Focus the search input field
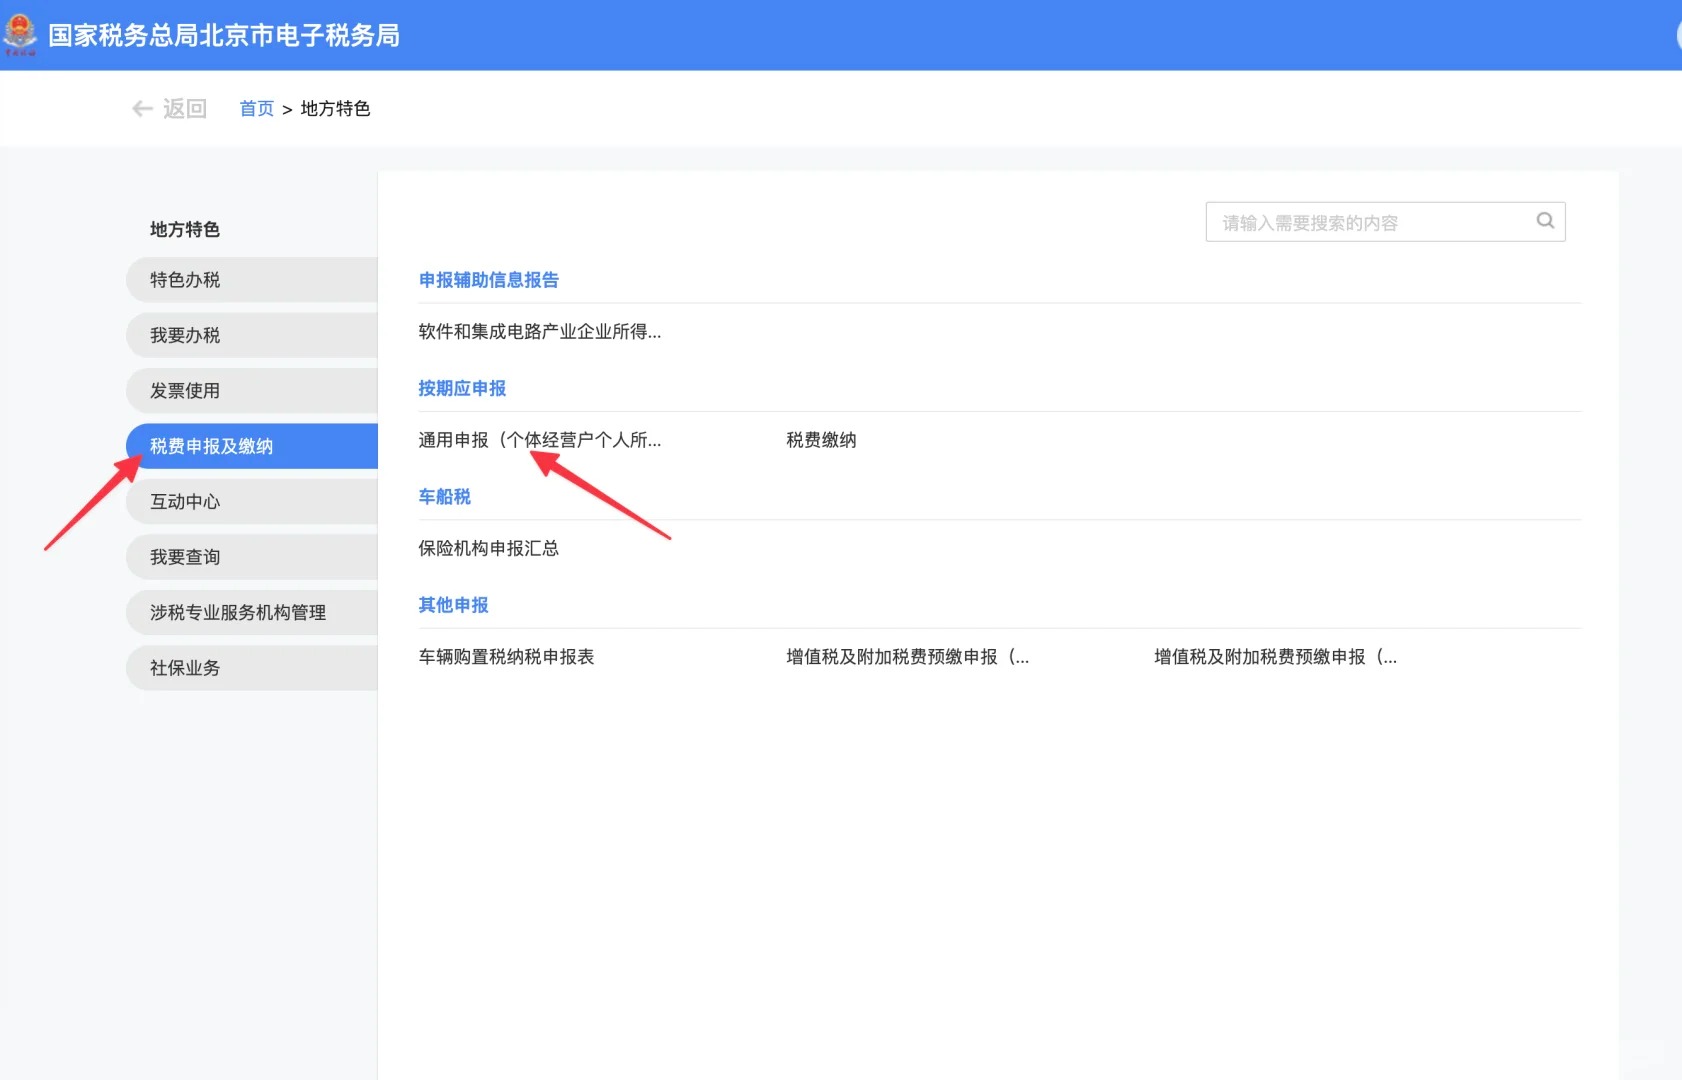The width and height of the screenshot is (1682, 1080). (x=1385, y=222)
